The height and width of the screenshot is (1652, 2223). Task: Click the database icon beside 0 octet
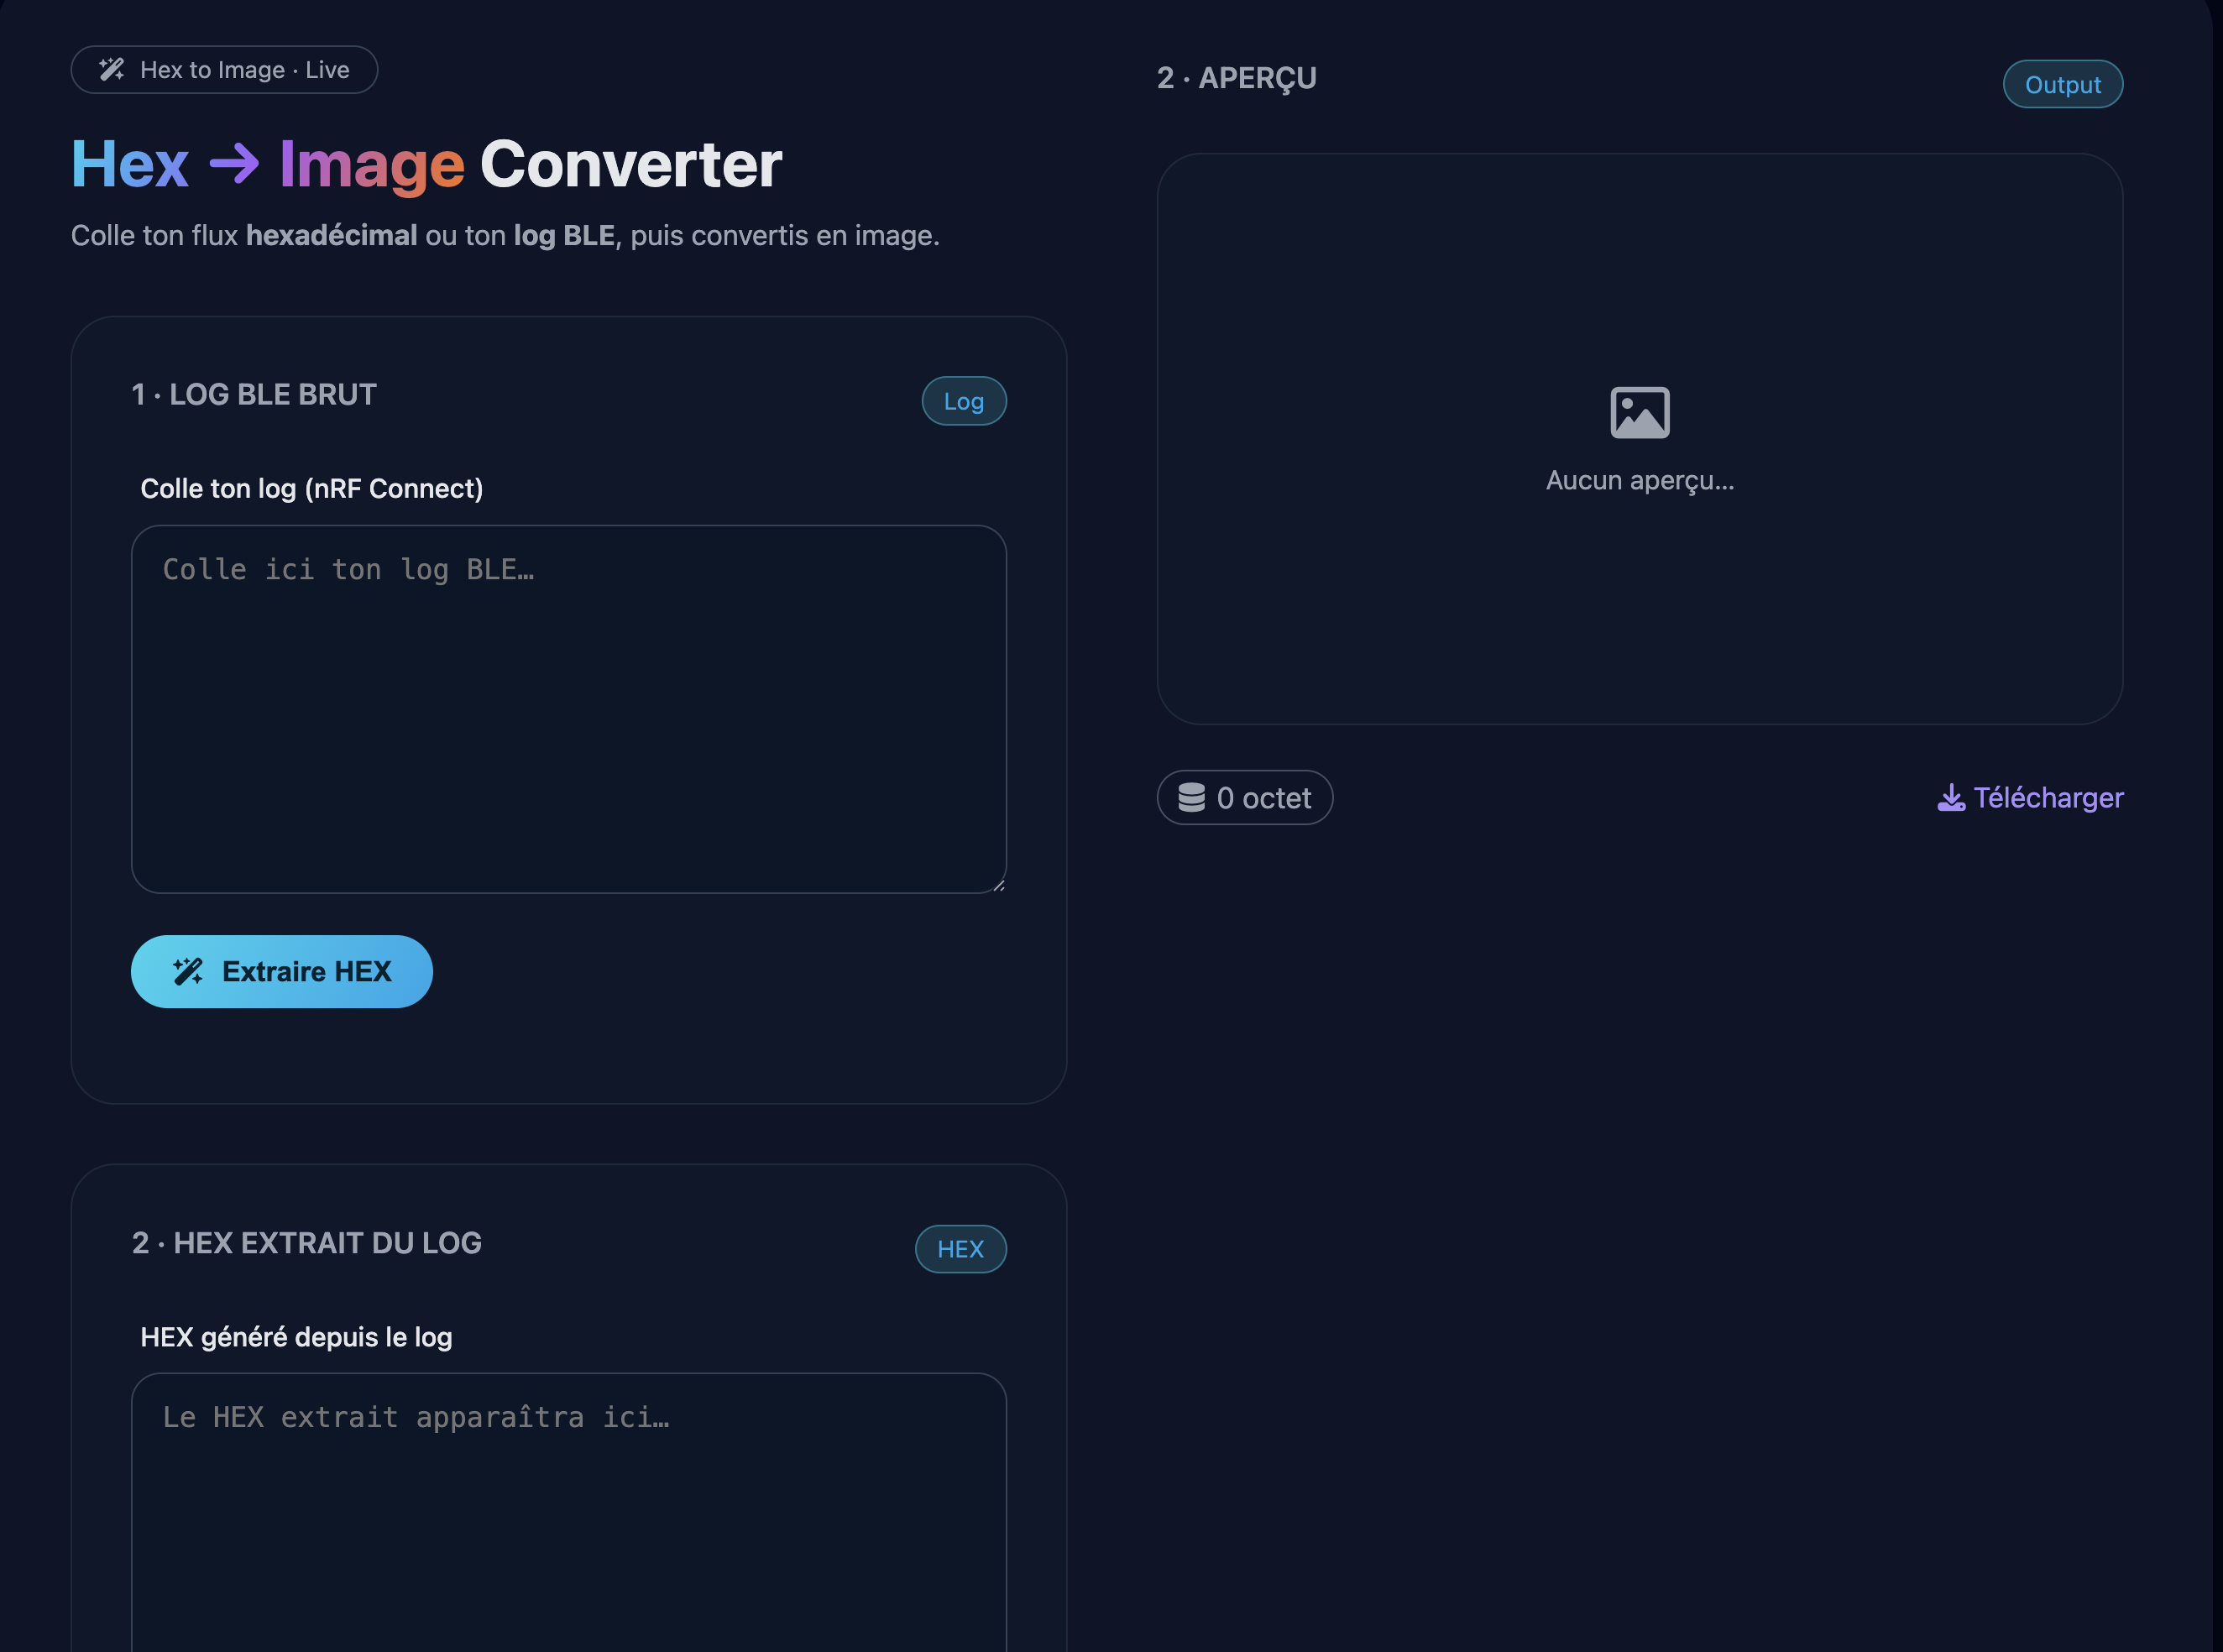(1191, 798)
